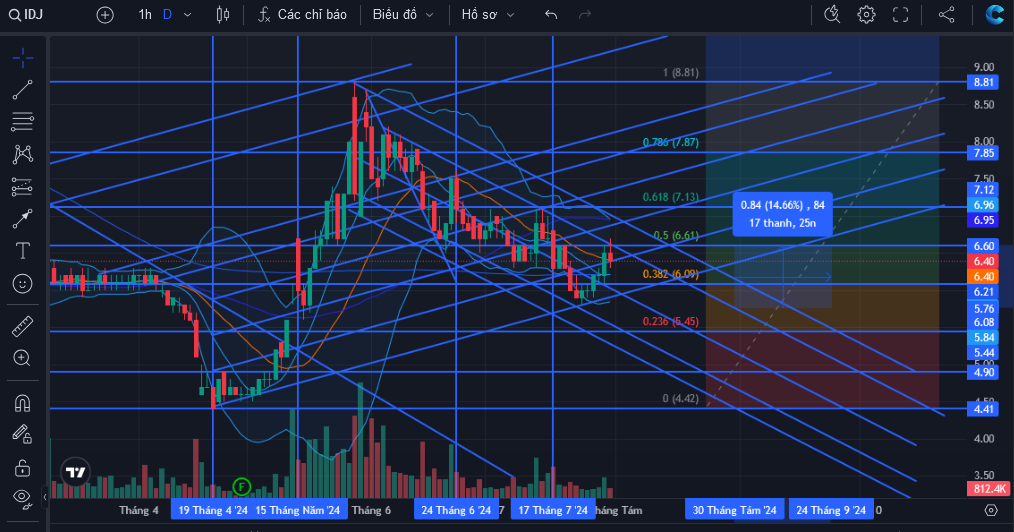Toggle stay in drawing mode
This screenshot has height=532, width=1014.
23,434
